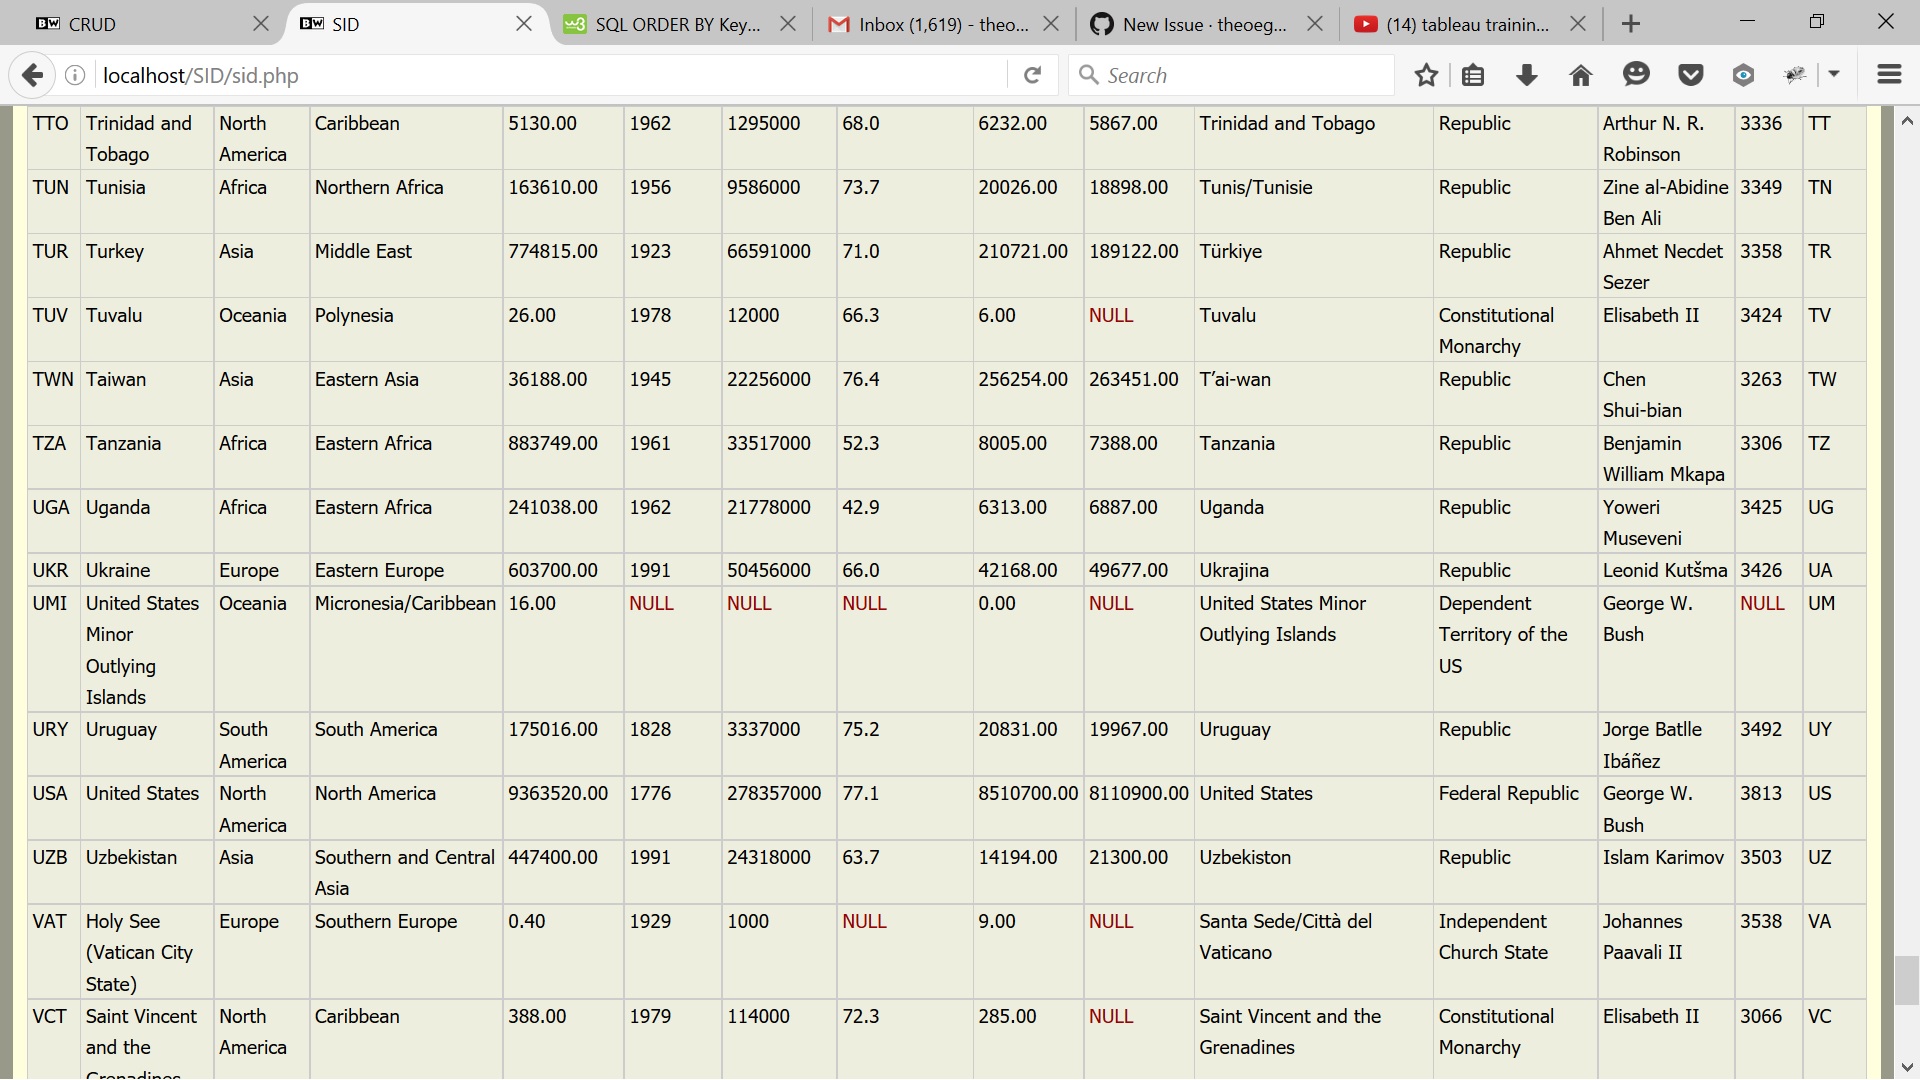The width and height of the screenshot is (1920, 1080).
Task: Open the downloads arrow icon
Action: 1527,75
